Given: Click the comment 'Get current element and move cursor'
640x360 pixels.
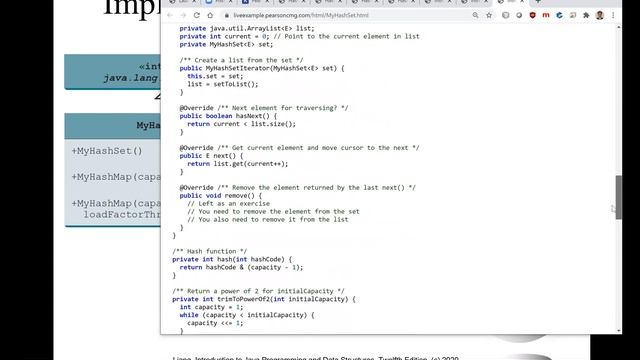Looking at the screenshot, I should click(x=318, y=148).
